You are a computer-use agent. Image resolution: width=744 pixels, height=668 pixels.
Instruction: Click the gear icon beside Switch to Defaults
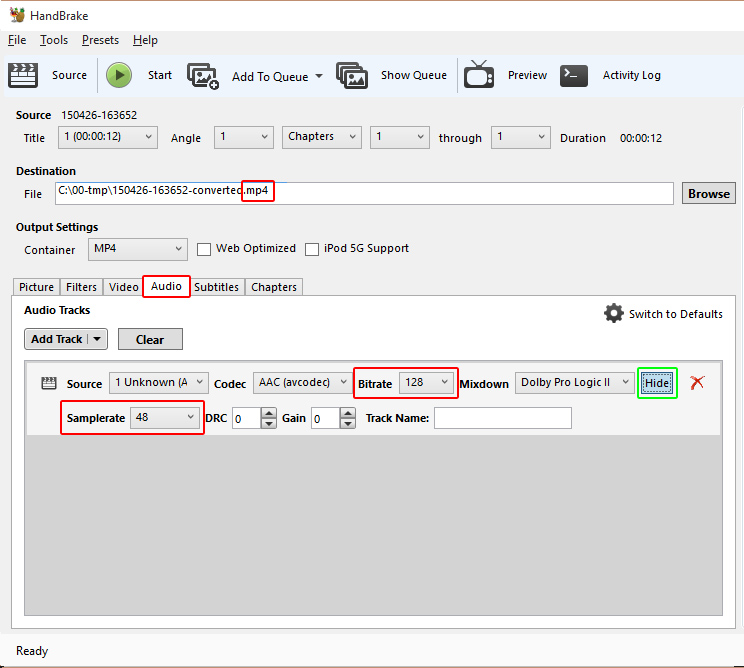(x=614, y=314)
